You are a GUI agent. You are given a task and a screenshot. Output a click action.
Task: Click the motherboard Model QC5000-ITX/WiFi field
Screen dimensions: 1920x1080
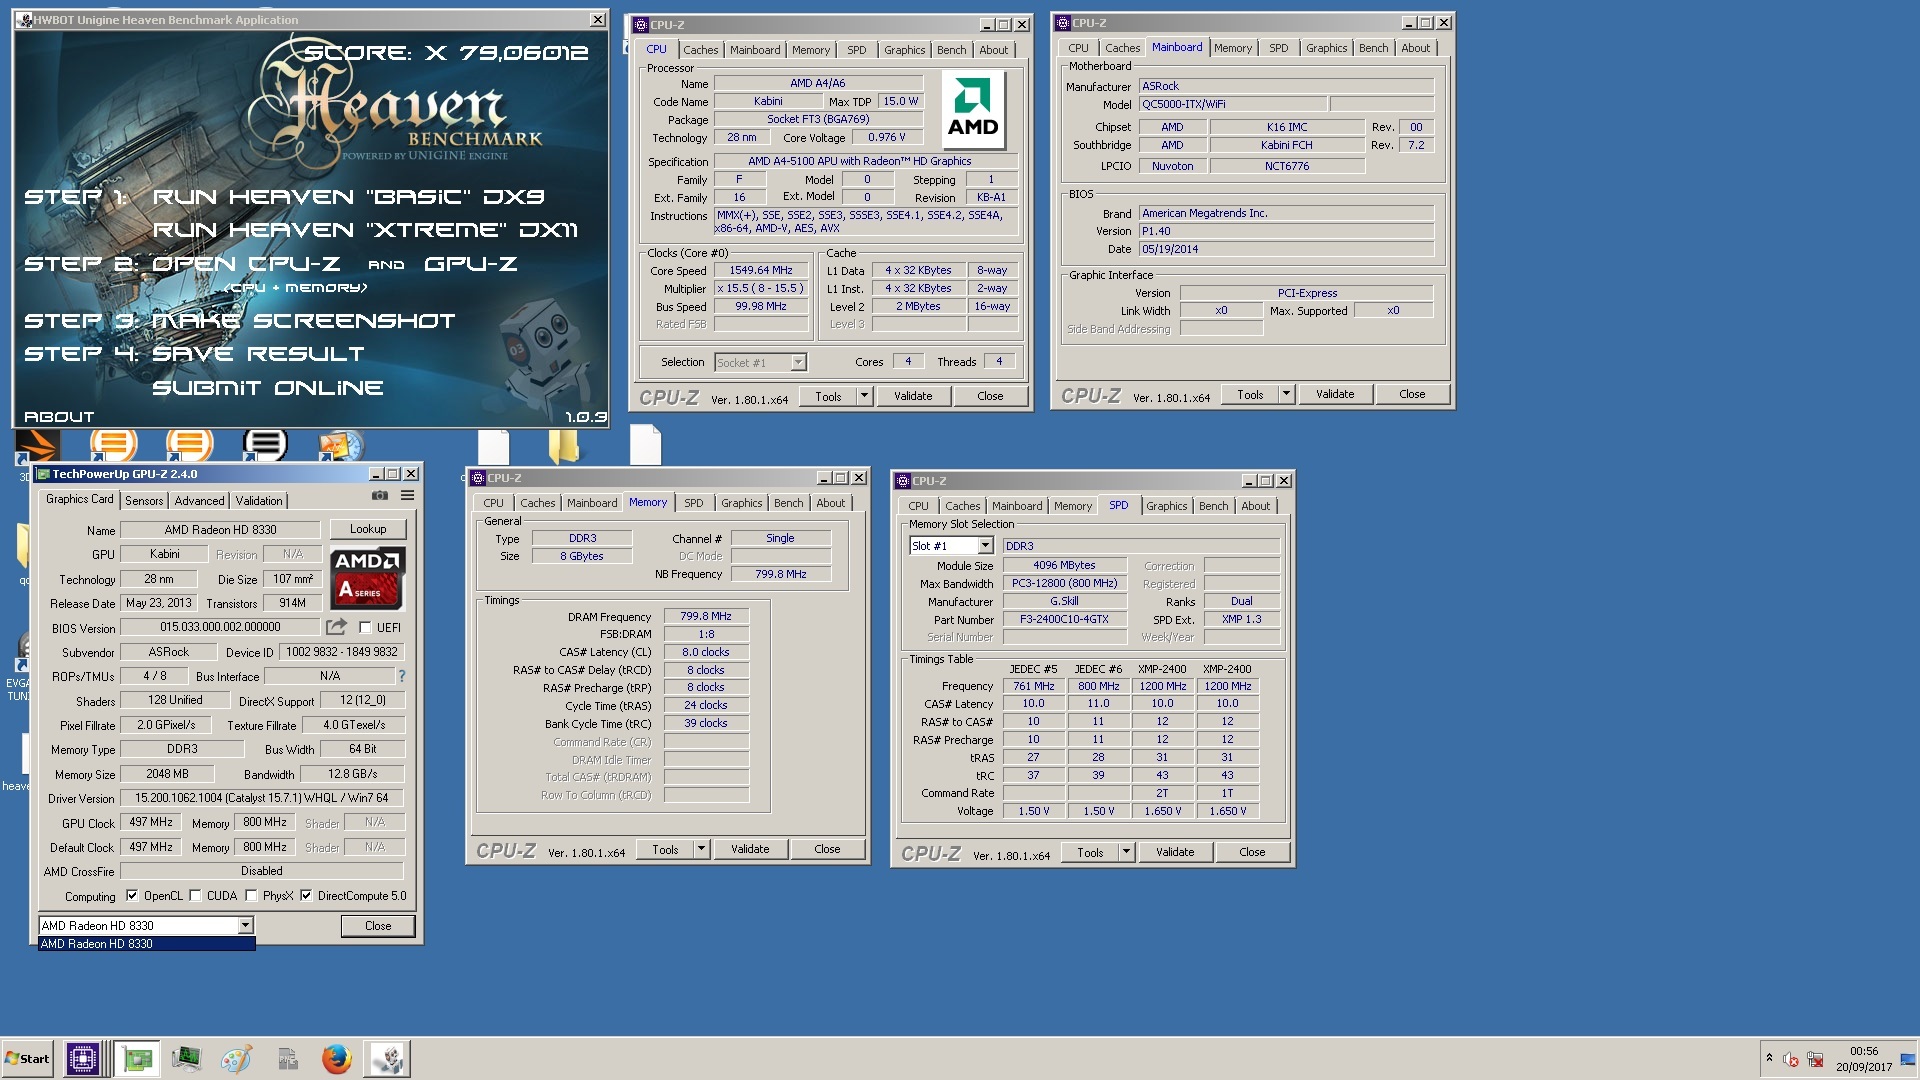pos(1232,104)
